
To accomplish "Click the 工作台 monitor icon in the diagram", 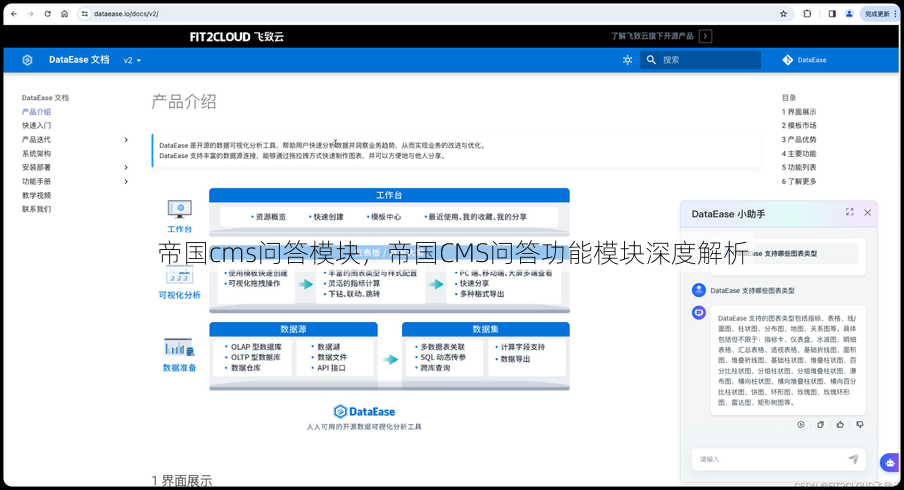I will 179,209.
